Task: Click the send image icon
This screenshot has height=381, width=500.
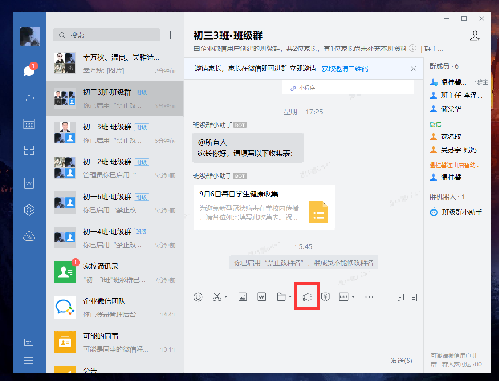Action: tap(243, 297)
